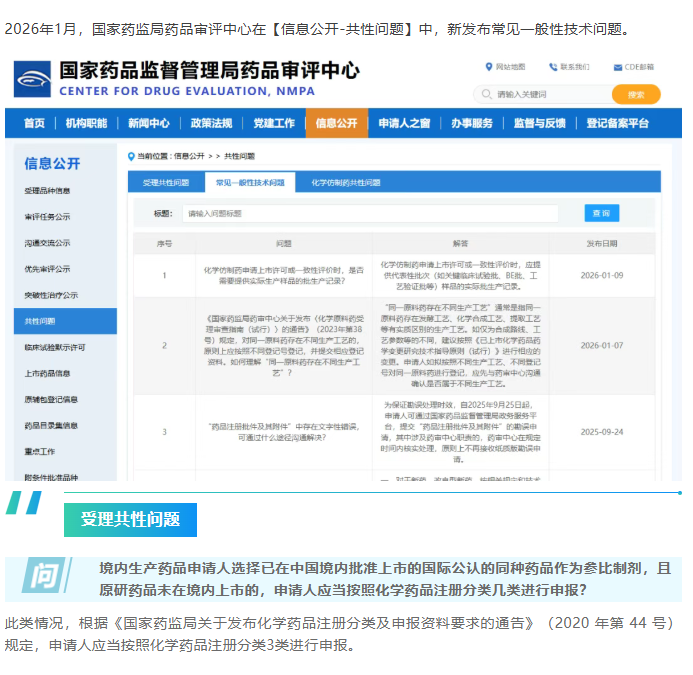The height and width of the screenshot is (675, 693).
Task: Open 上市药品信息 sidebar link
Action: [48, 373]
